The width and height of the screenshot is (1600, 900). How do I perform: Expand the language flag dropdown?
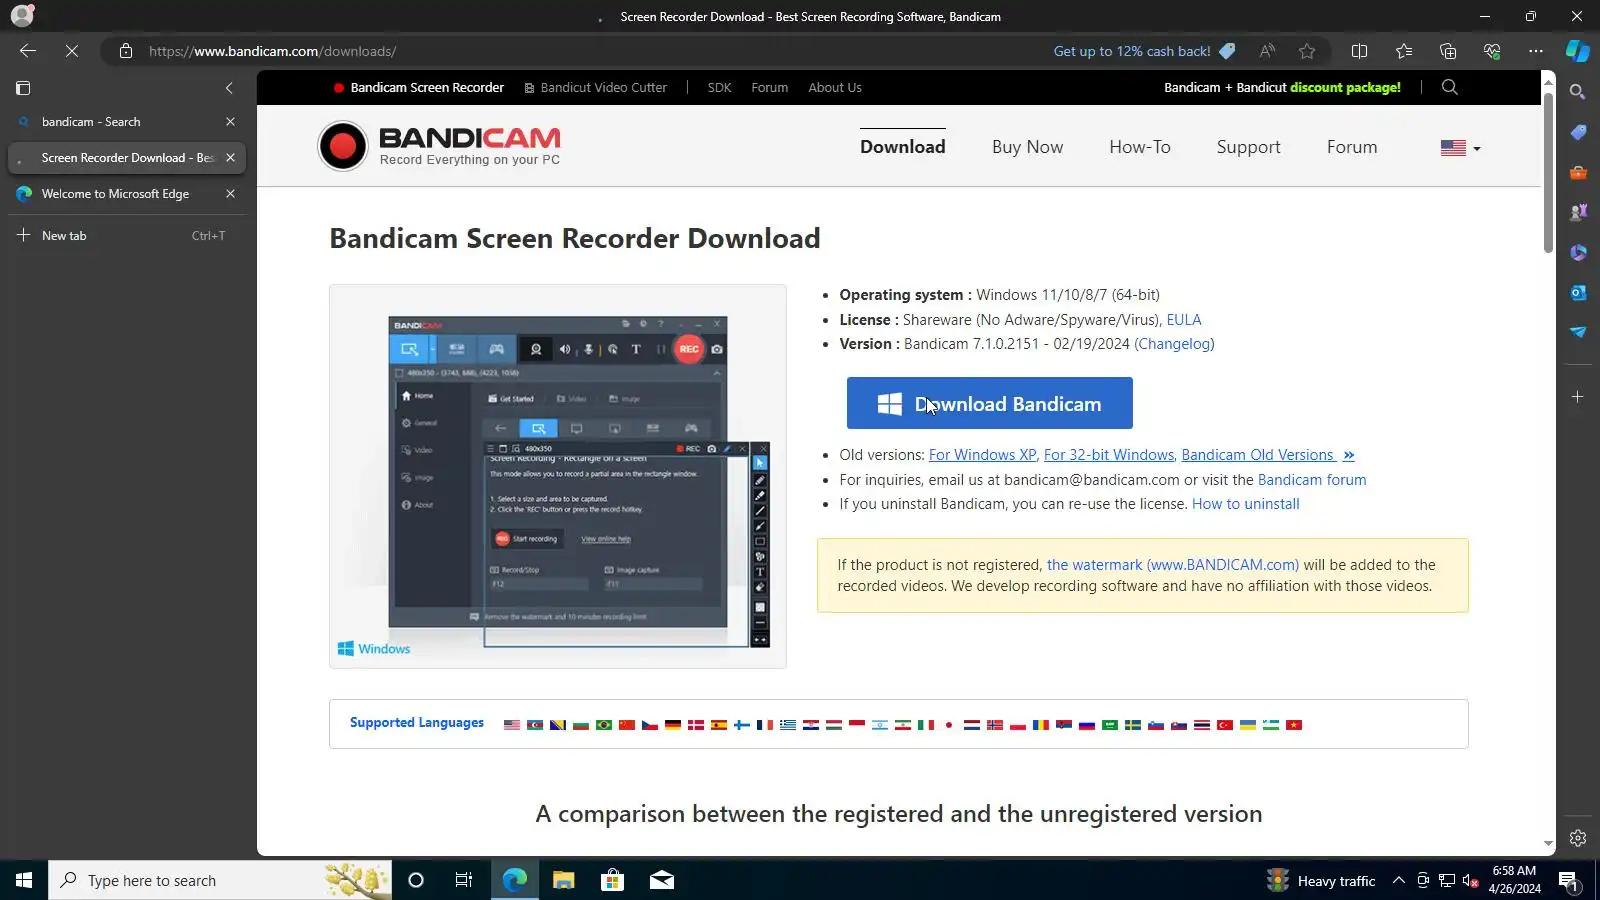click(1460, 148)
